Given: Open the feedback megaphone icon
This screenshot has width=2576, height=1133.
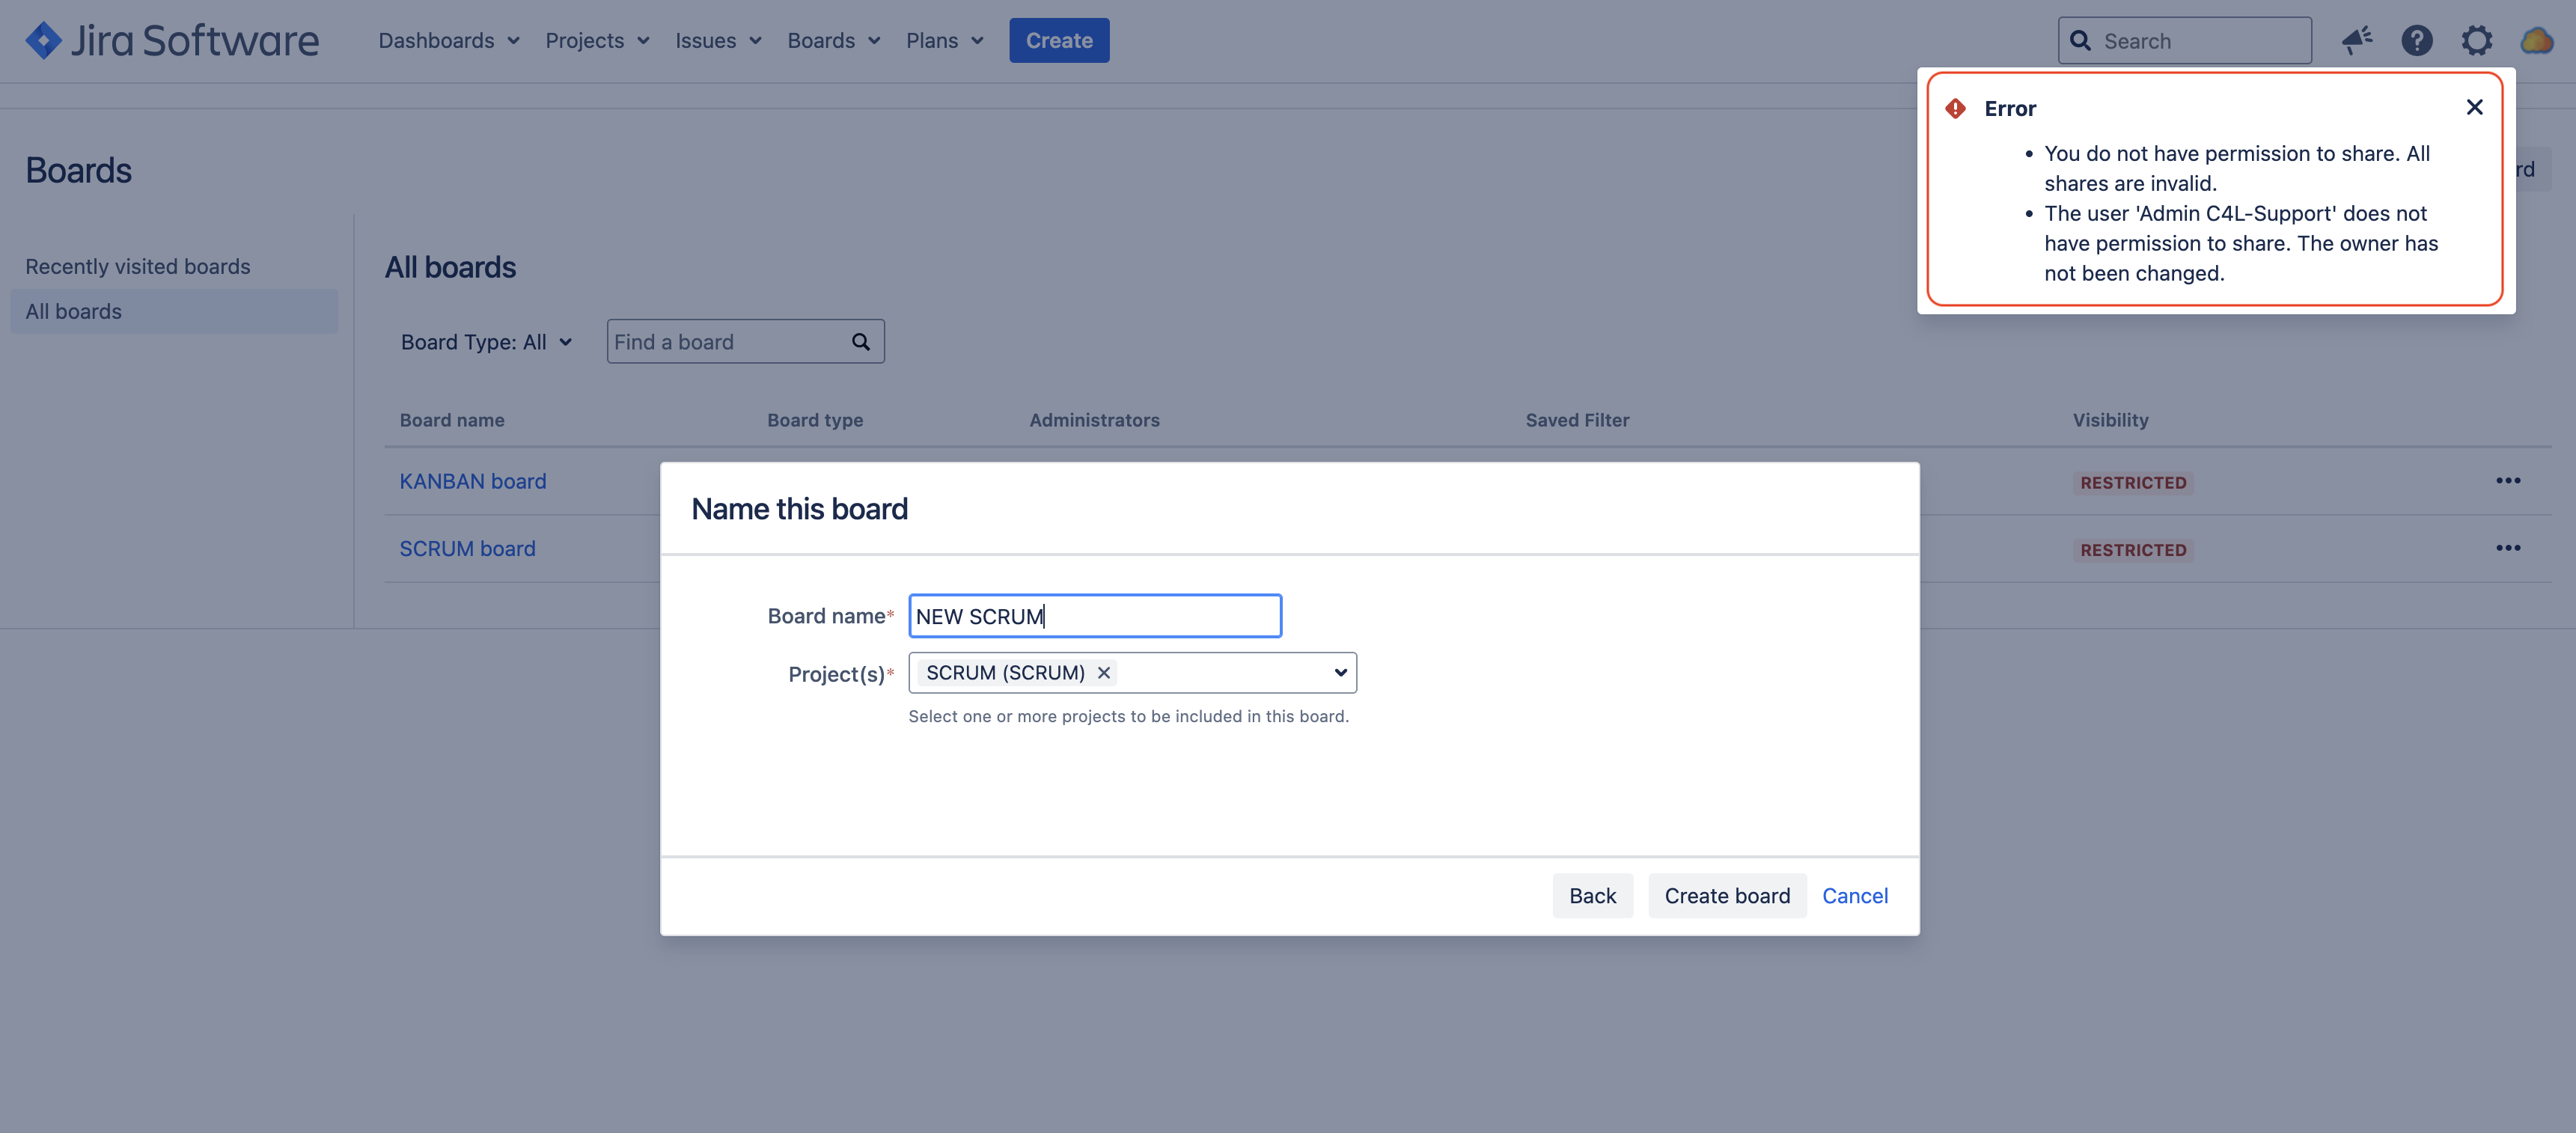Looking at the screenshot, I should [x=2357, y=41].
